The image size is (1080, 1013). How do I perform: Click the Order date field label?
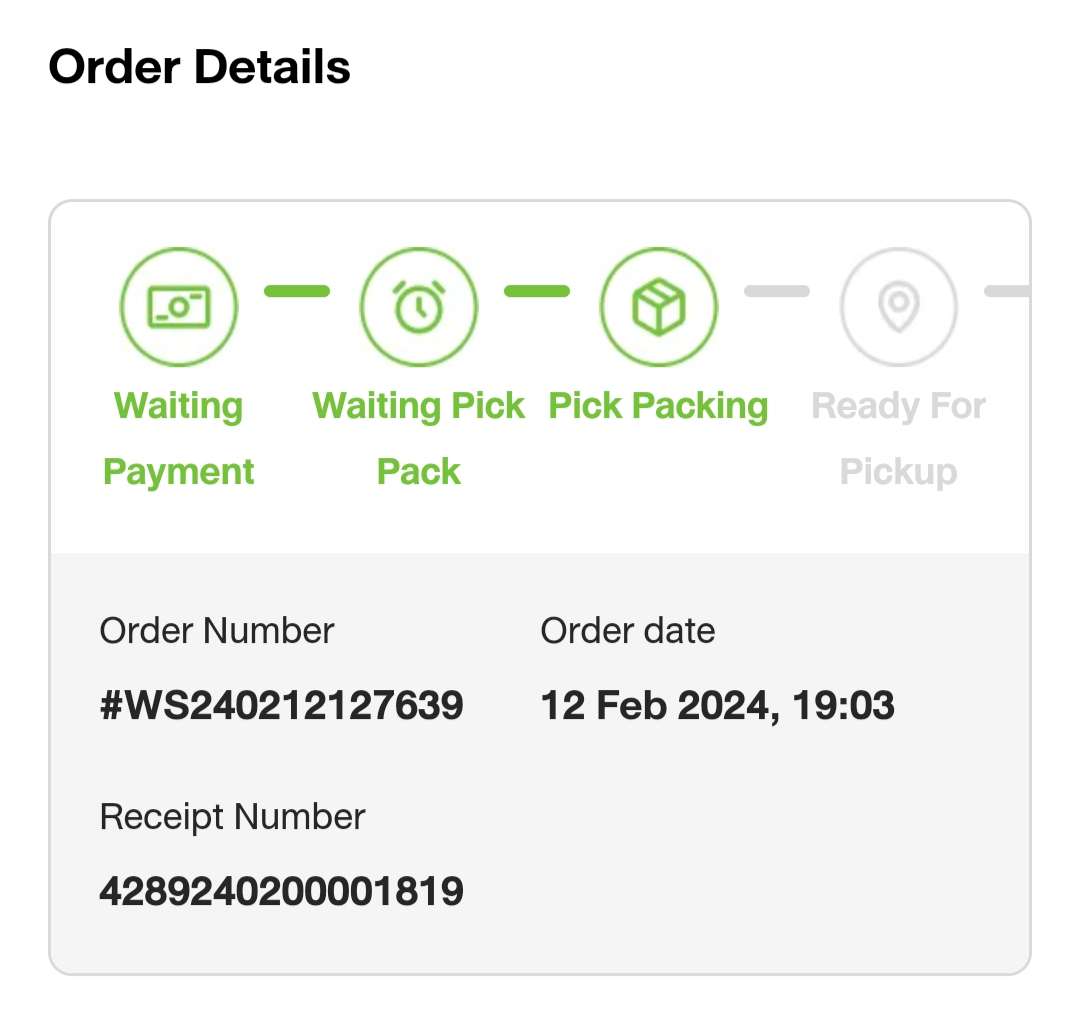(627, 631)
